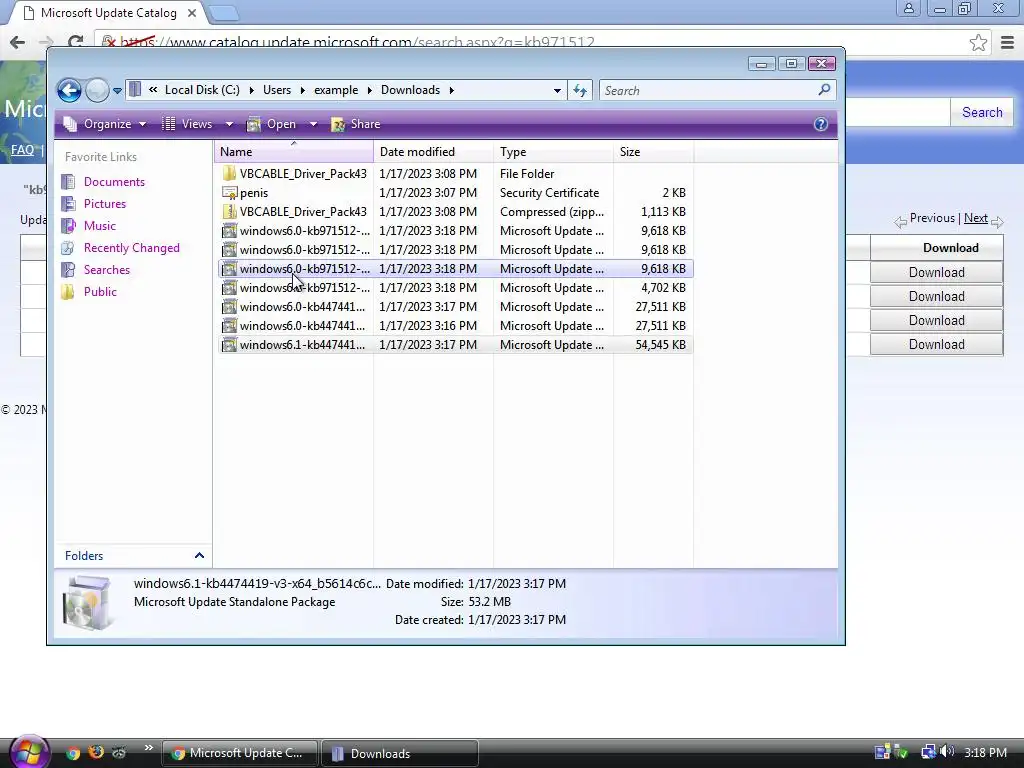Close the Microsoft Update Catalog tab
1024x768 pixels.
pyautogui.click(x=192, y=13)
